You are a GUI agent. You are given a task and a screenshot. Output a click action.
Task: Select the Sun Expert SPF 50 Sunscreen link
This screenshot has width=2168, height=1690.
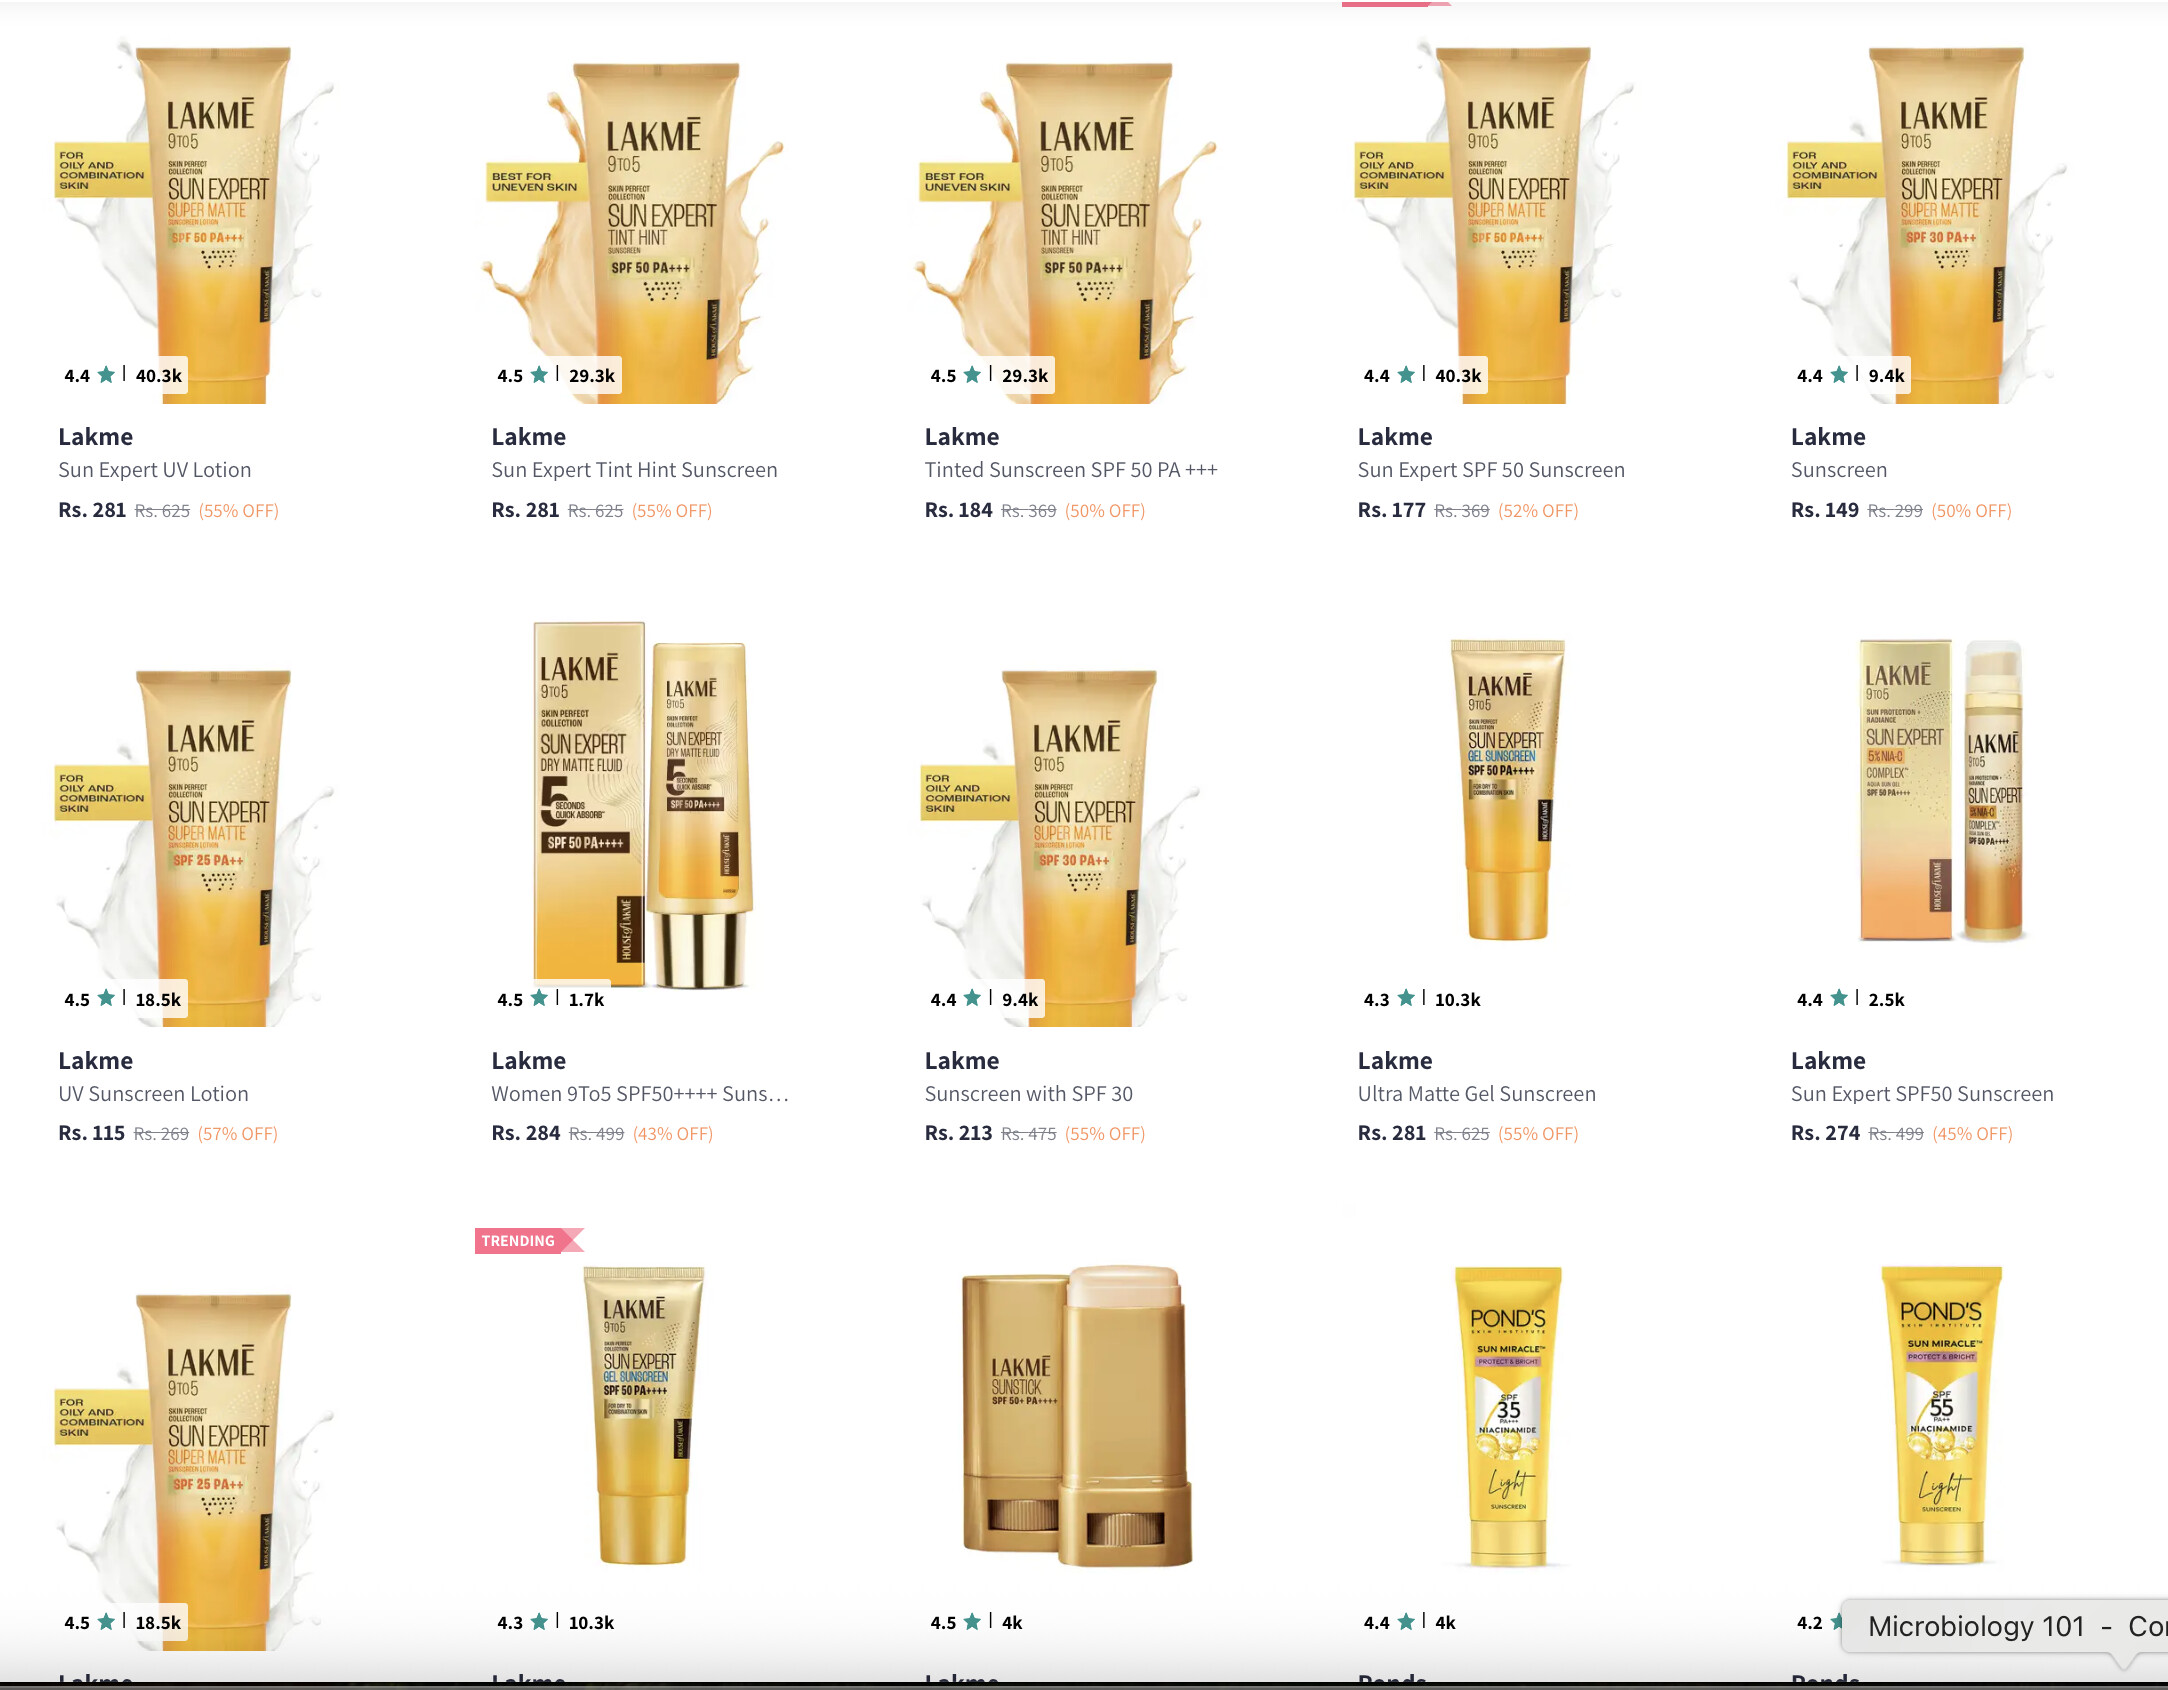1491,470
